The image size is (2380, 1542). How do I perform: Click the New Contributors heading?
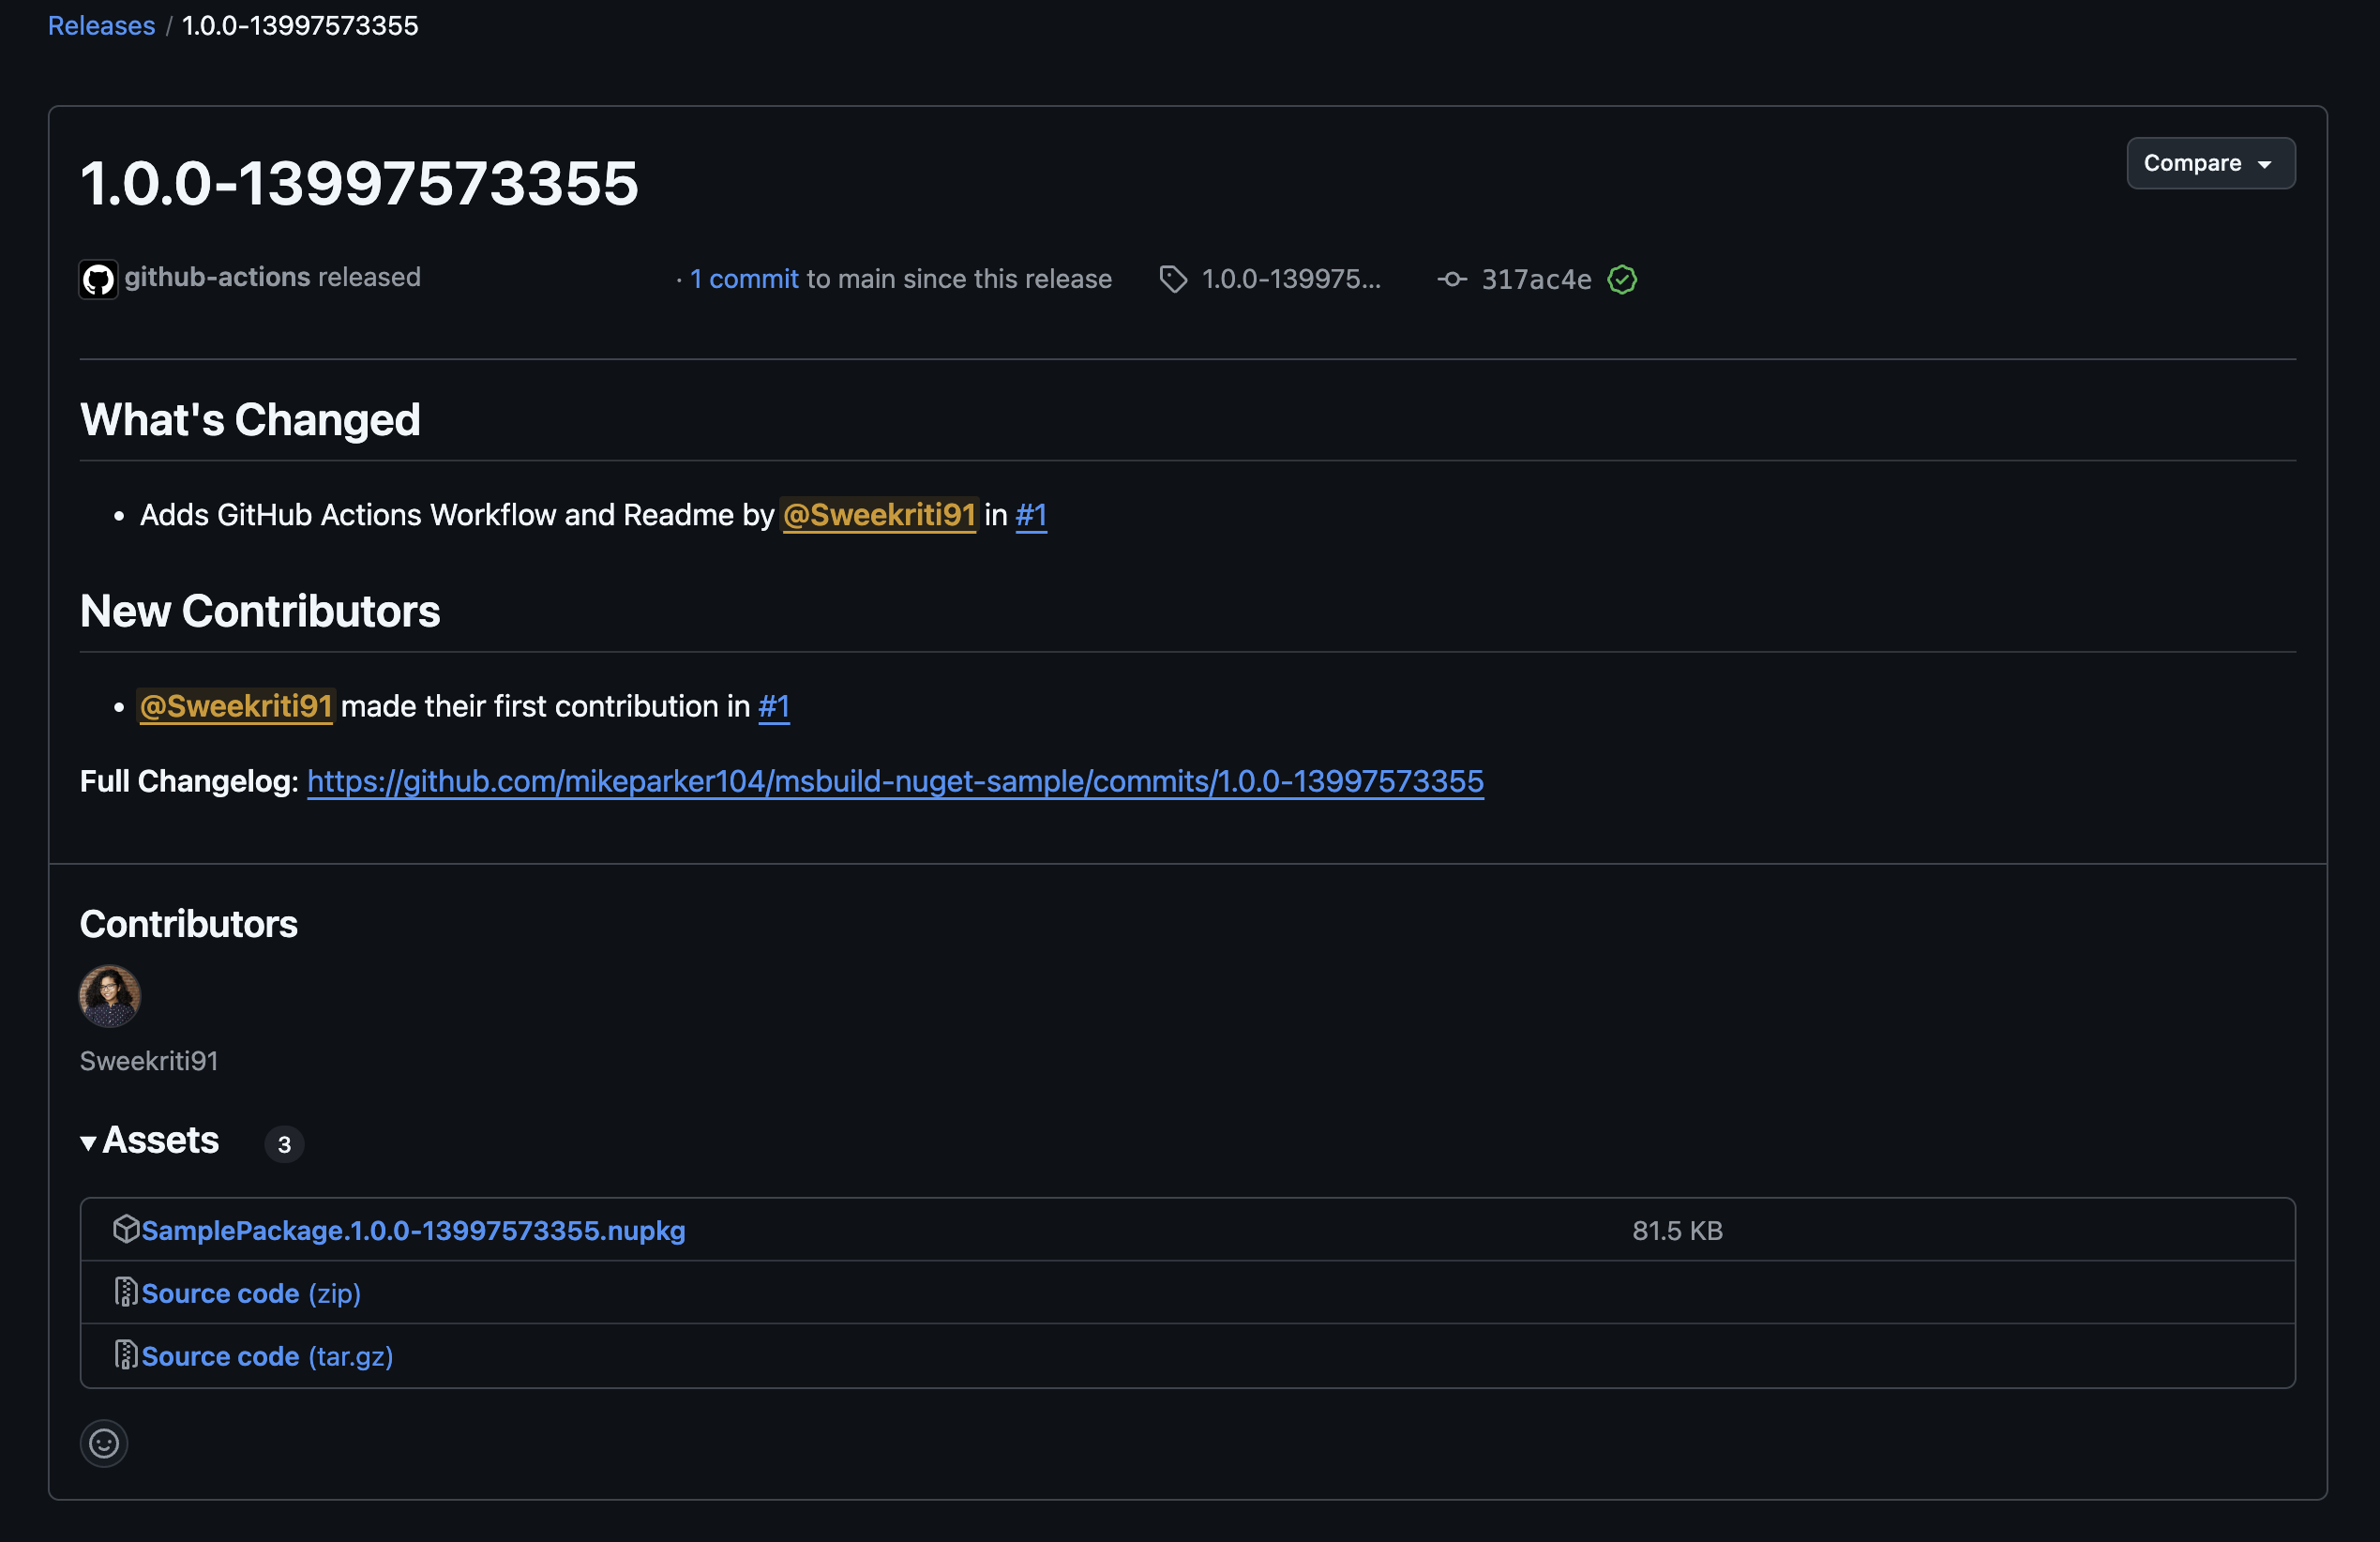[260, 611]
